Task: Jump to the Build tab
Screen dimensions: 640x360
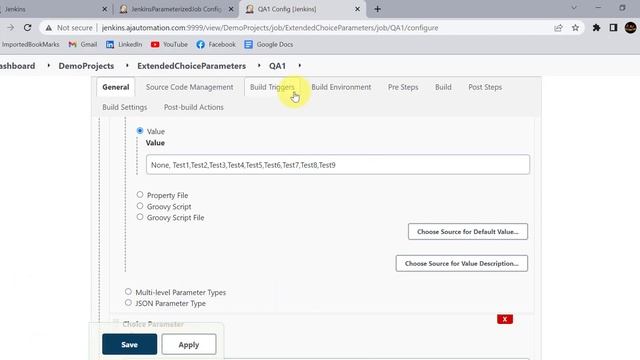Action: point(443,87)
